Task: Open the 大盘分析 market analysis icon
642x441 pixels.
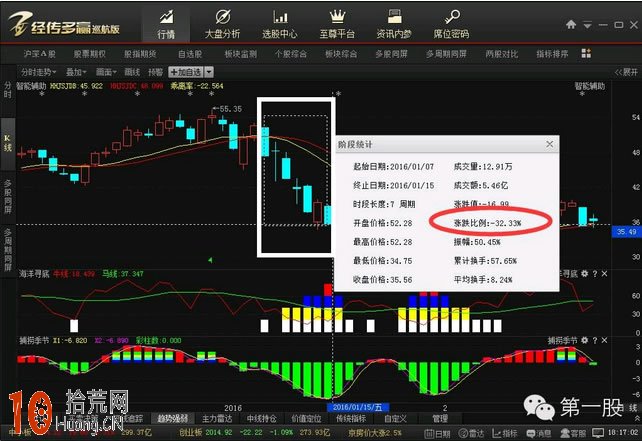Action: click(222, 24)
